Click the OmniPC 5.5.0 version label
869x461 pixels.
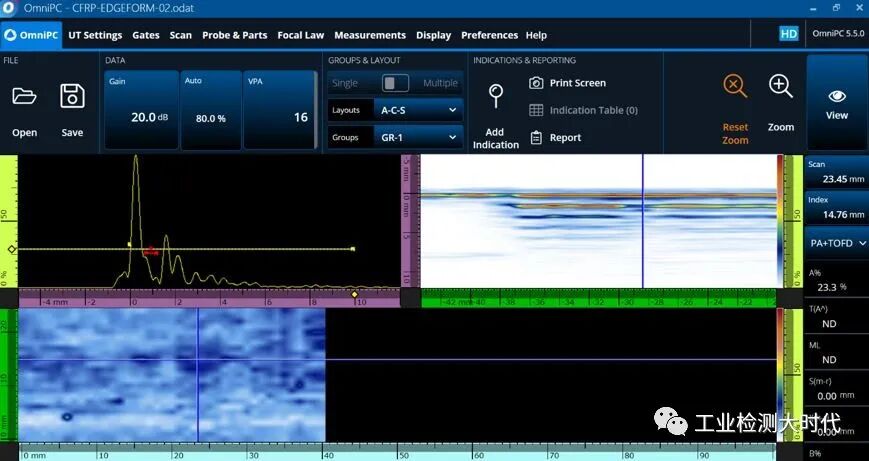point(838,33)
